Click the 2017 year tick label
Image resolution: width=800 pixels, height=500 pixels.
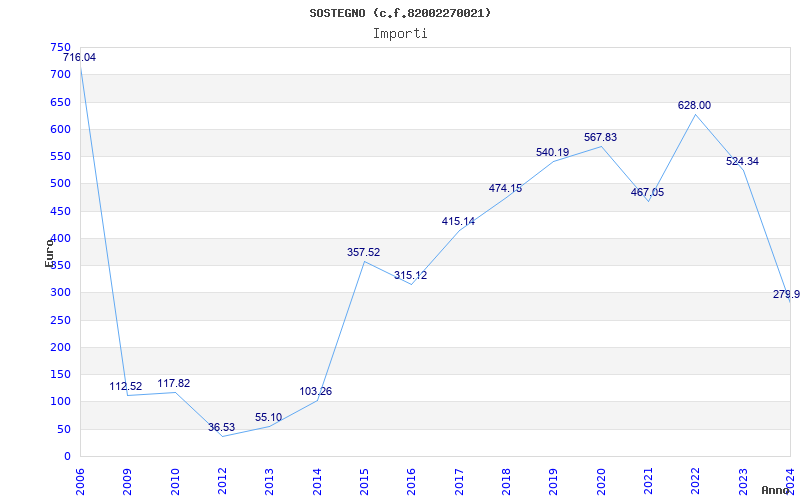[x=459, y=482]
